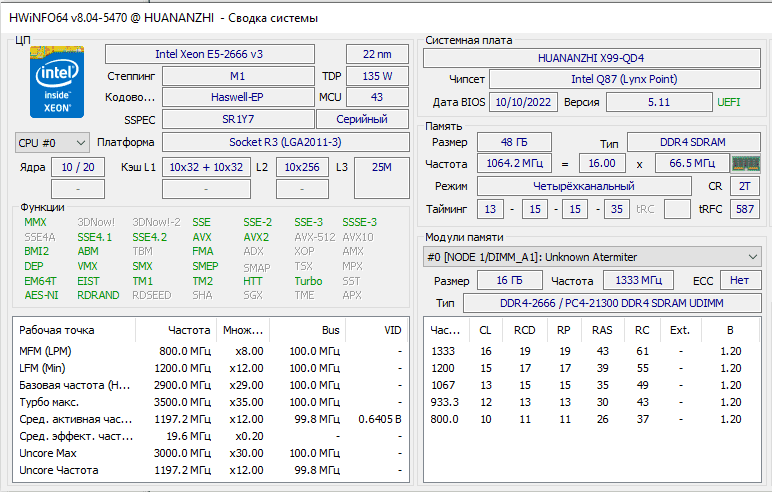Click the DDR4-2666 / PC4-21300 module type field
772x492 pixels.
(x=611, y=303)
